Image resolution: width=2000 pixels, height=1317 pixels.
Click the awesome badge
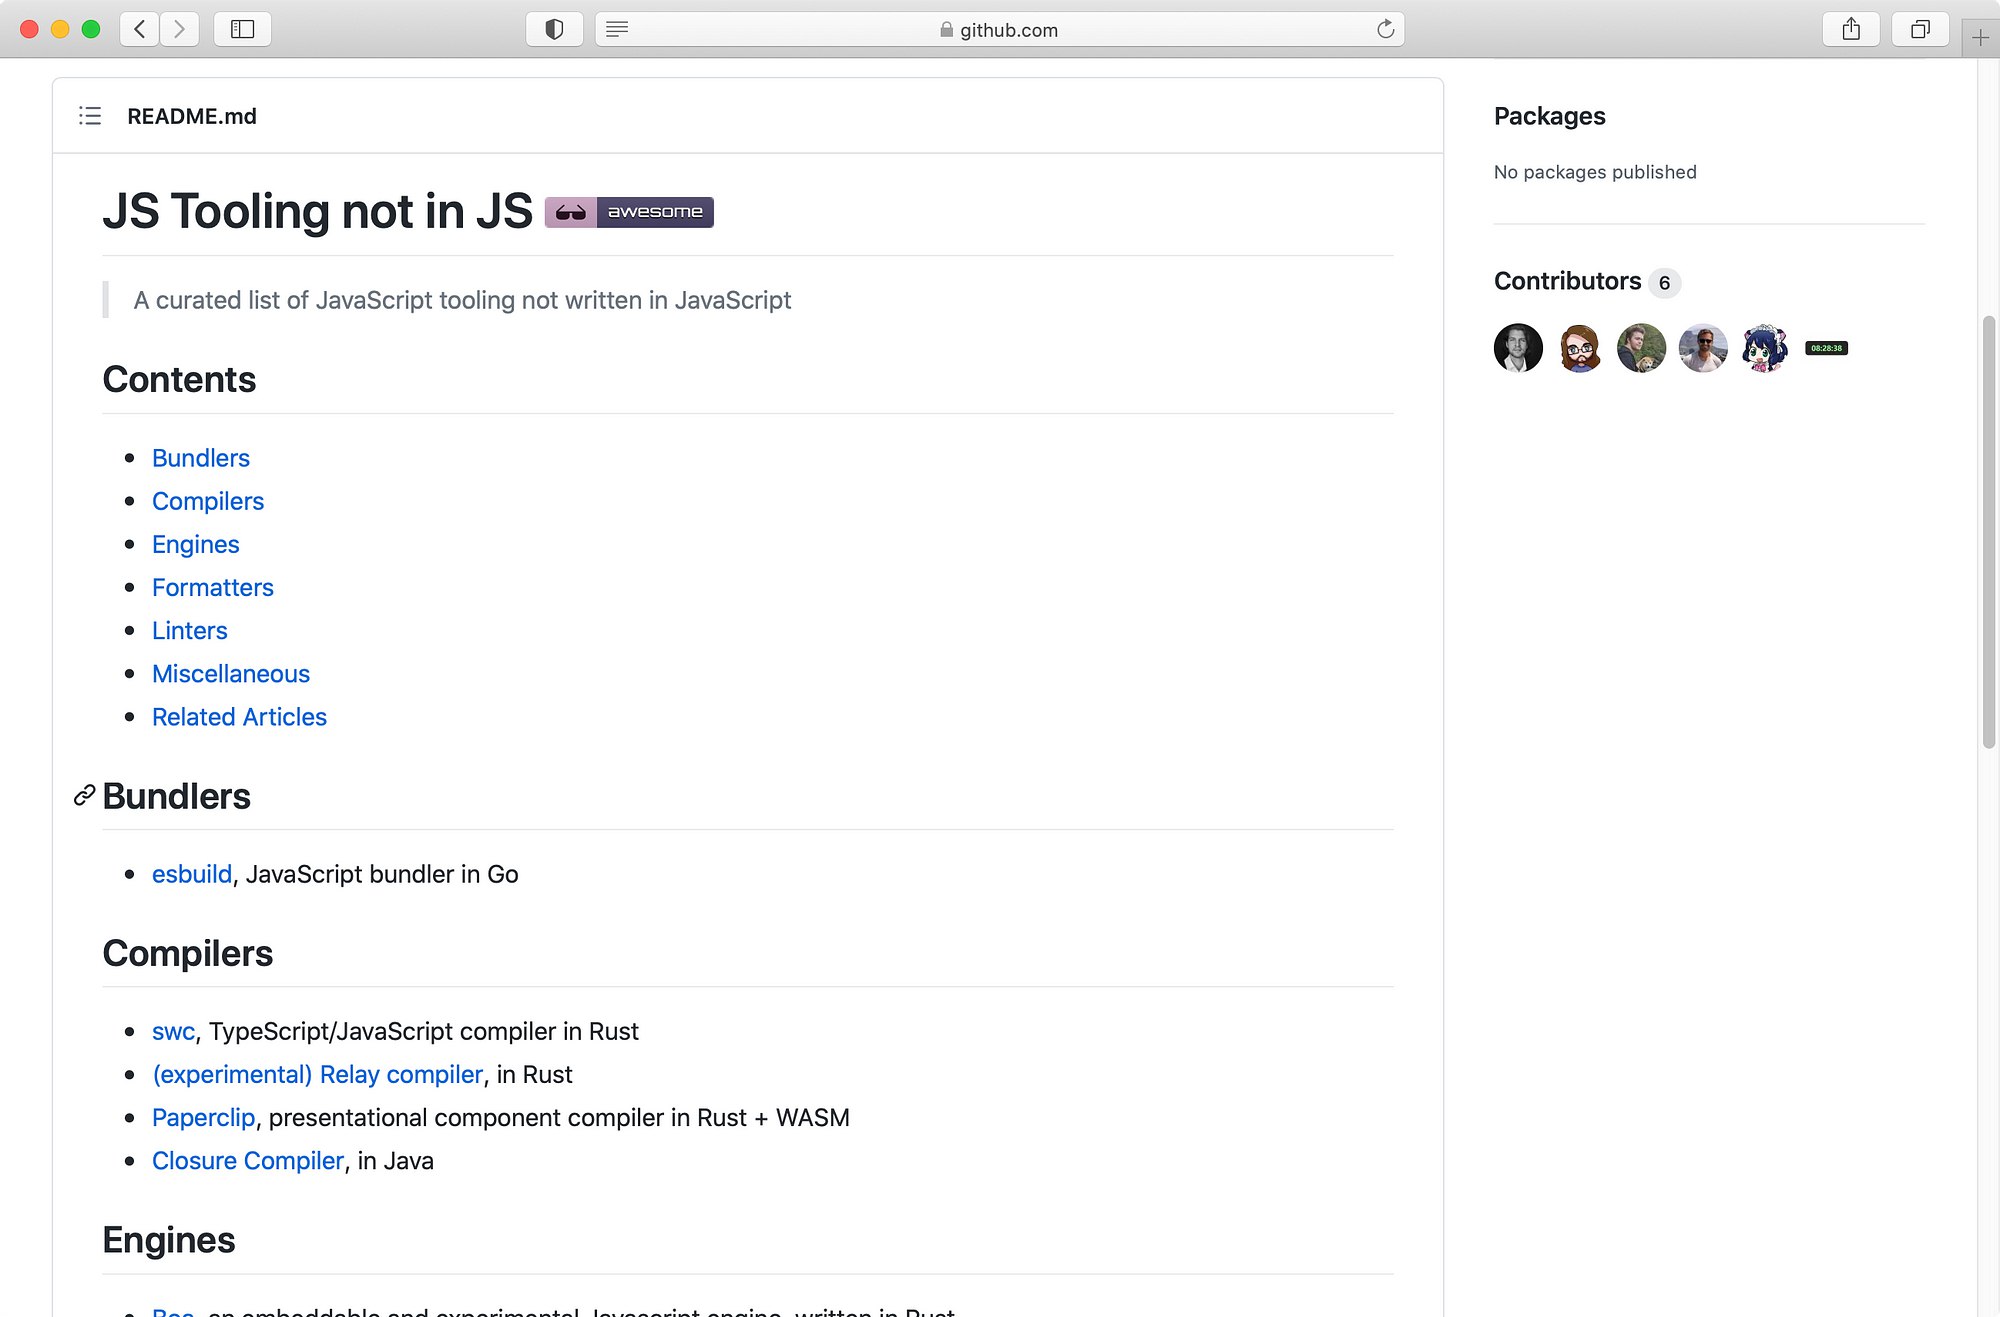point(629,212)
